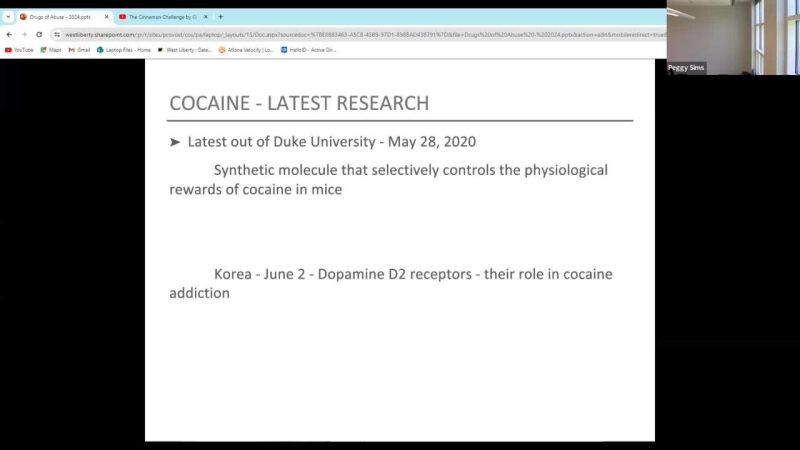Open the Laptop Files - Home bookmark
Viewport: 800px width, 450px height.
124,49
